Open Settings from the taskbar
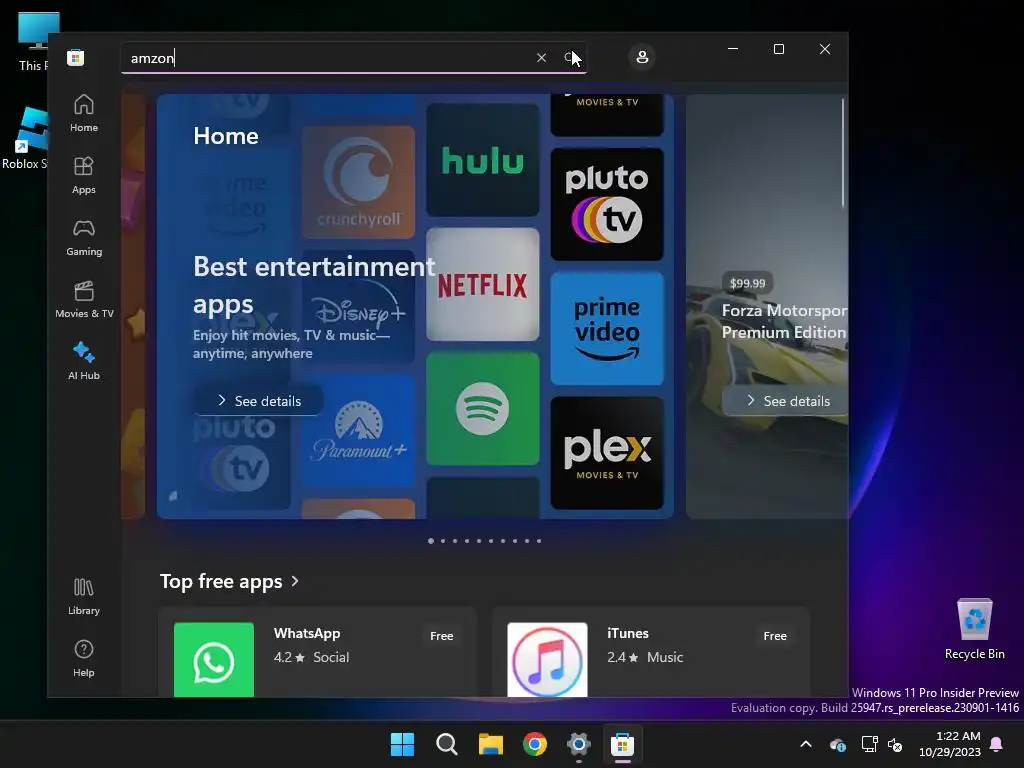 coord(579,744)
